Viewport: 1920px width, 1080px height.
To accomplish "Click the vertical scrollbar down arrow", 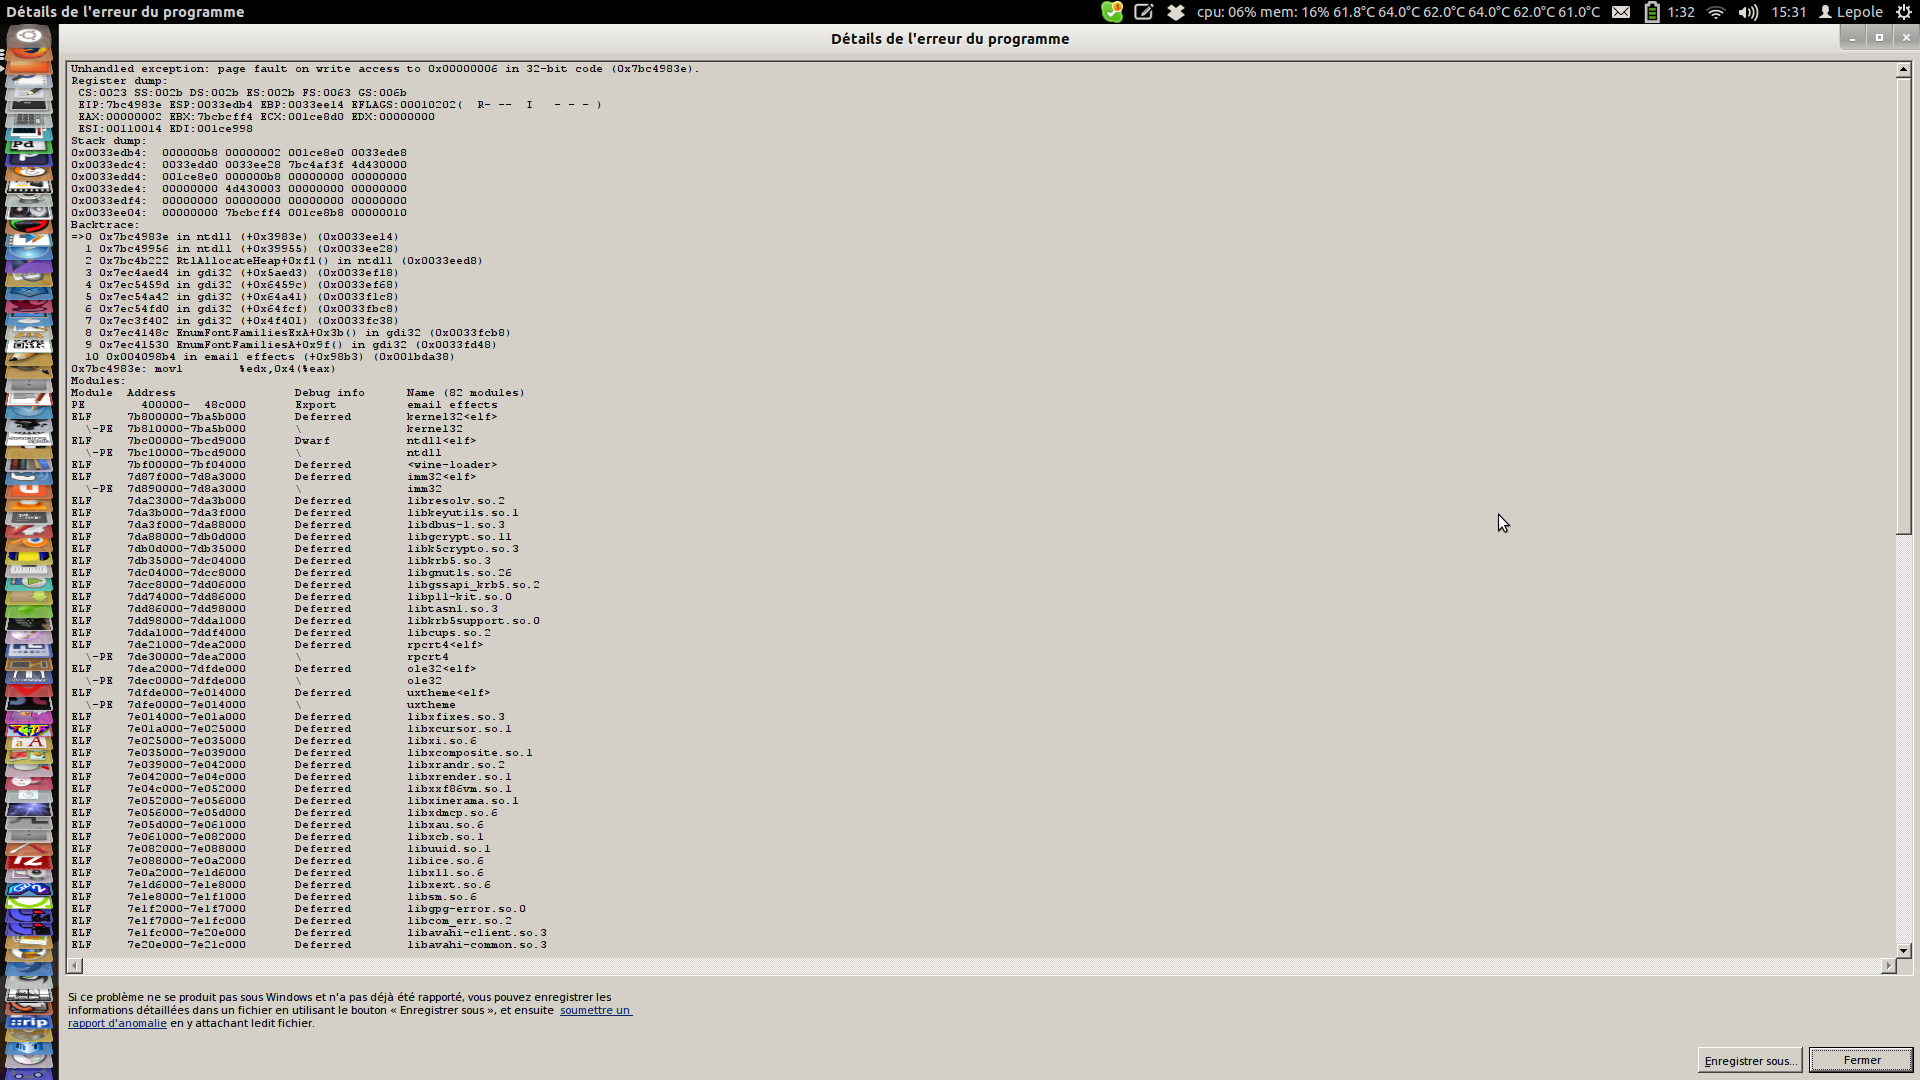I will (1903, 951).
